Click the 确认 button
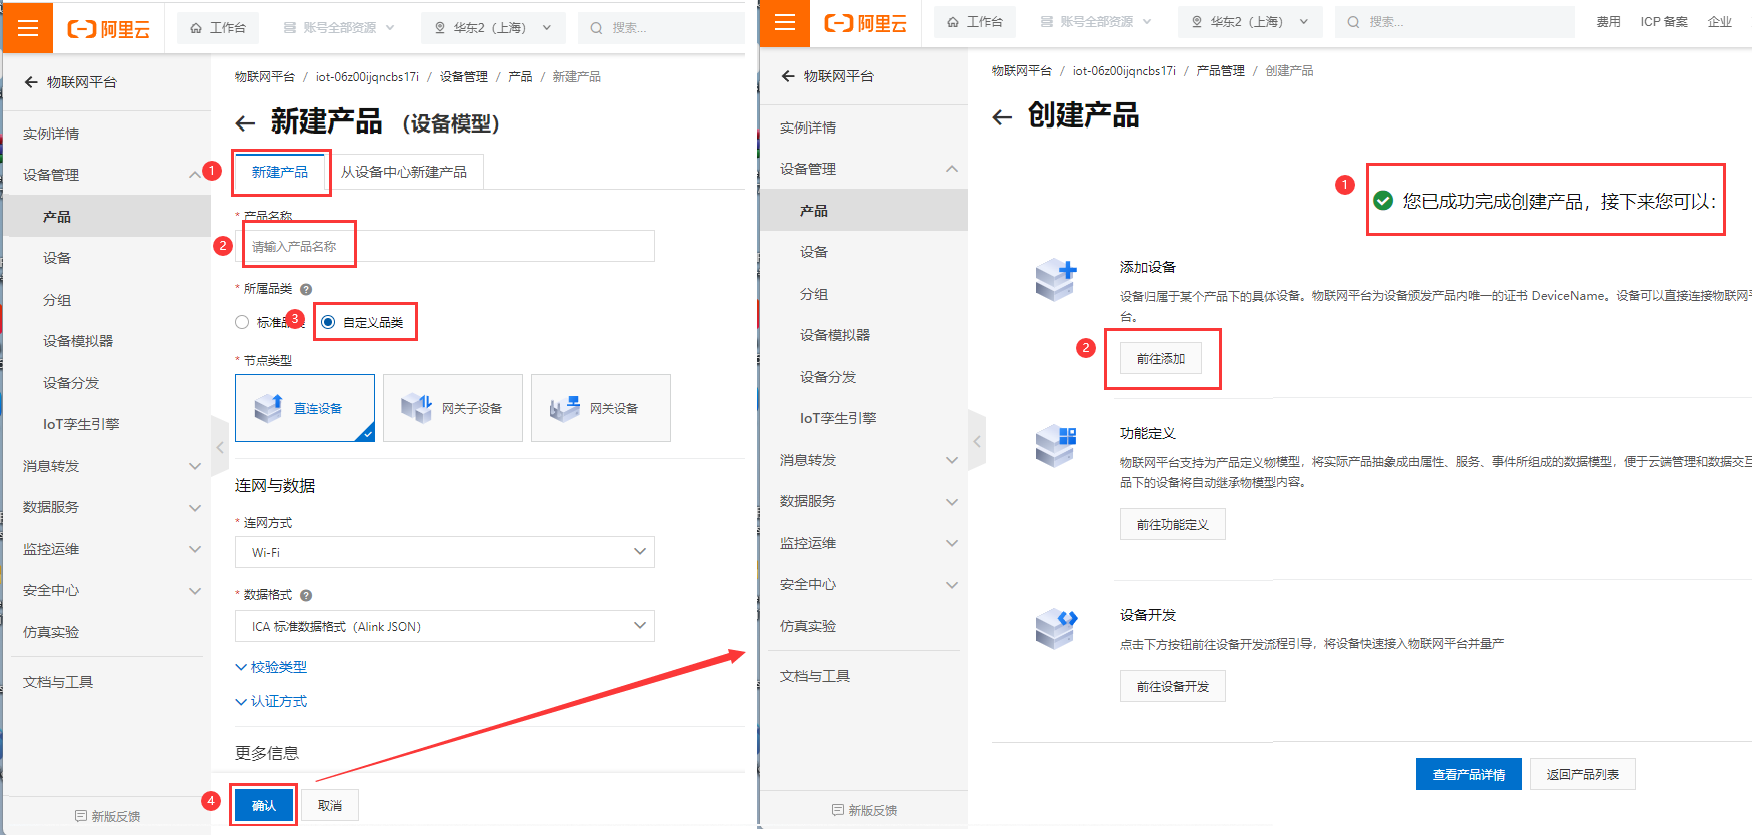Viewport: 1752px width, 835px height. [x=264, y=805]
